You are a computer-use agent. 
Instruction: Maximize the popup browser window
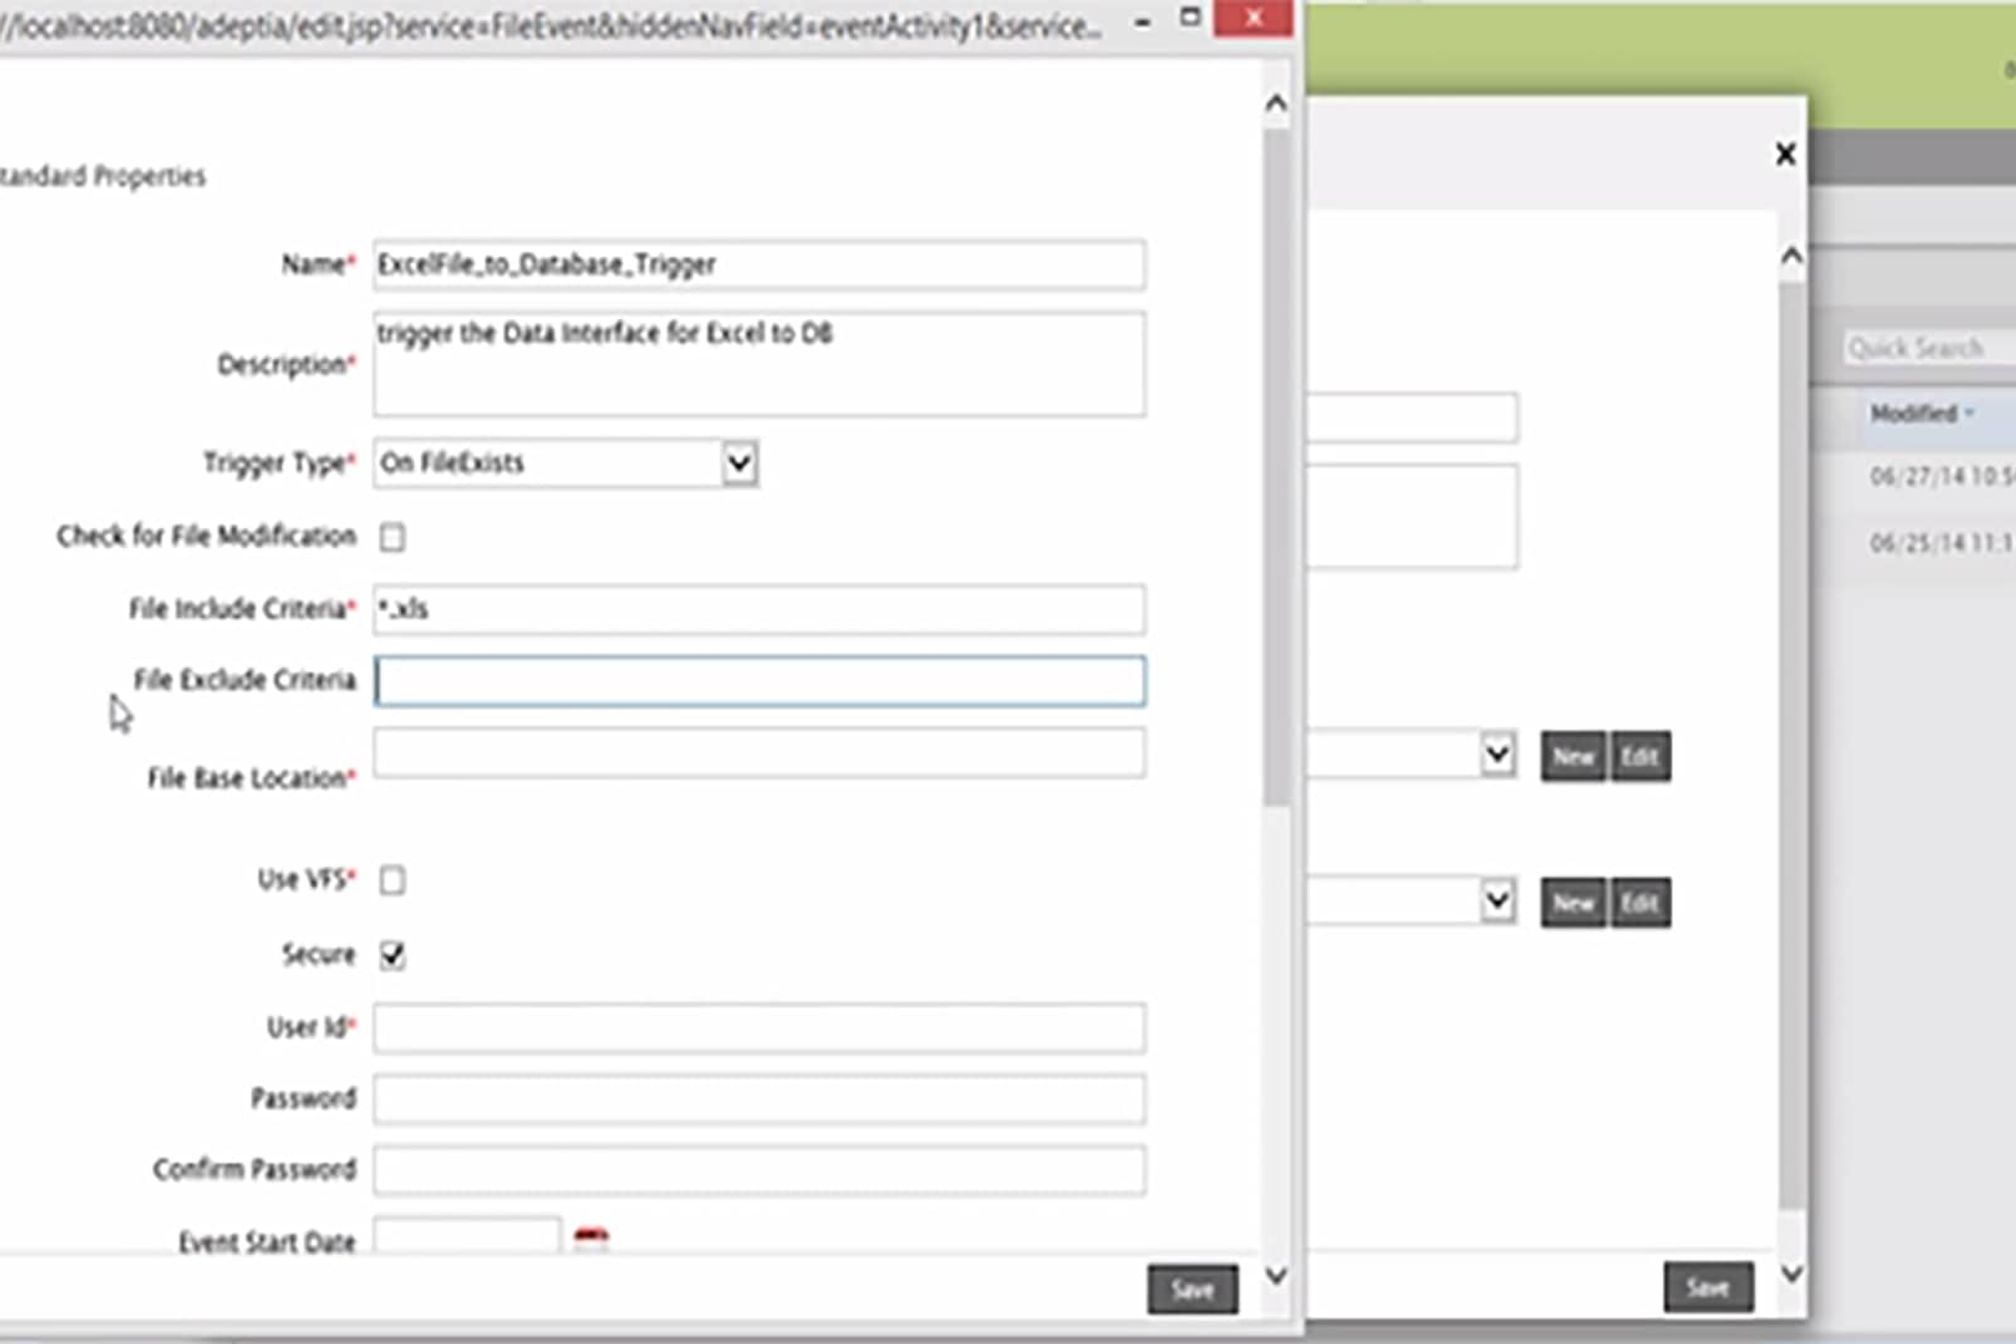(1190, 17)
